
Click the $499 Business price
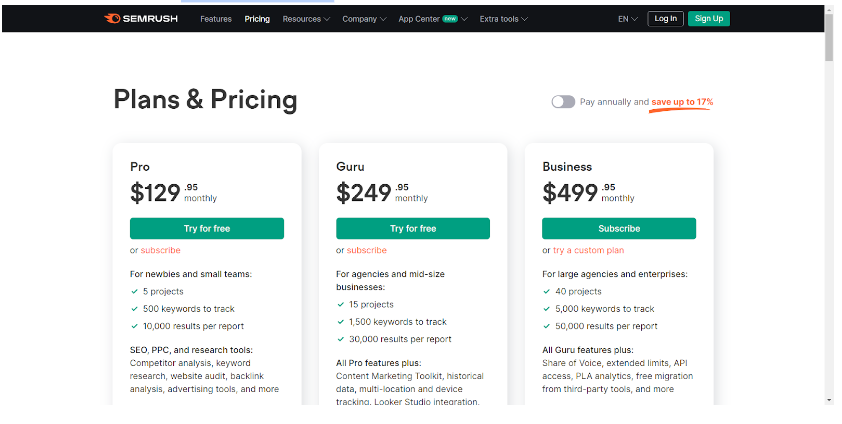coord(570,193)
